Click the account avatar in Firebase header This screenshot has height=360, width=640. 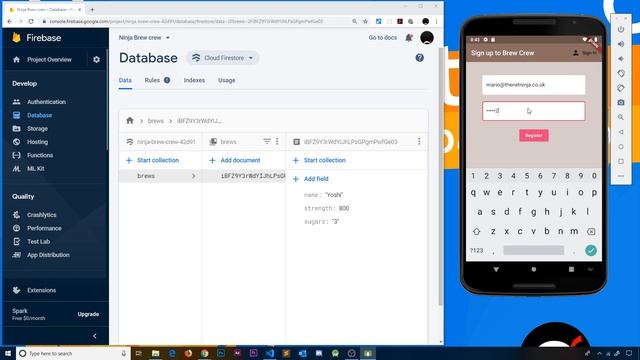coord(427,38)
